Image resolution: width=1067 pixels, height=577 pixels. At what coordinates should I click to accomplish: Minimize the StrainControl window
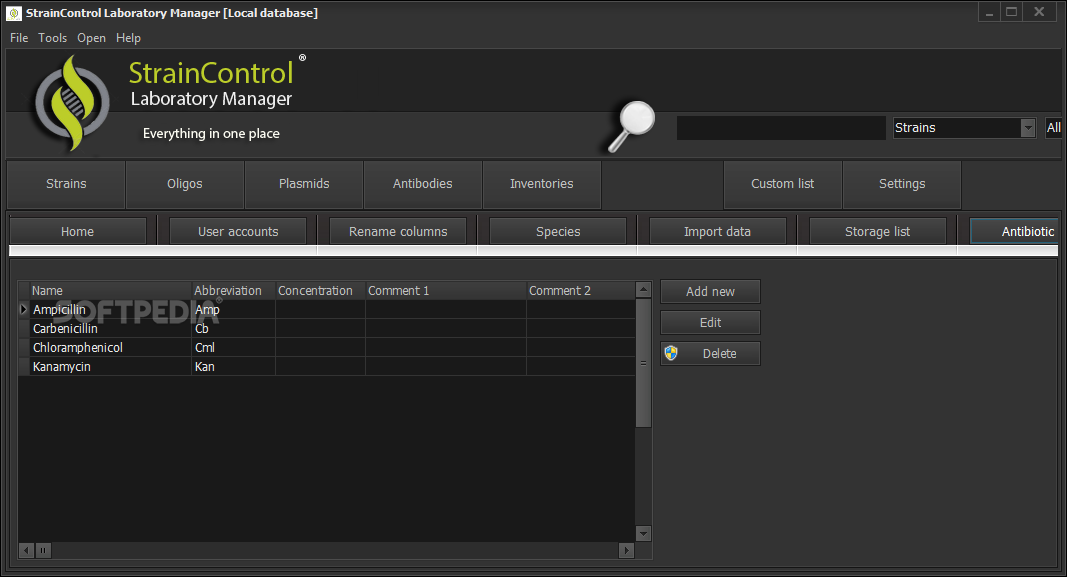989,12
